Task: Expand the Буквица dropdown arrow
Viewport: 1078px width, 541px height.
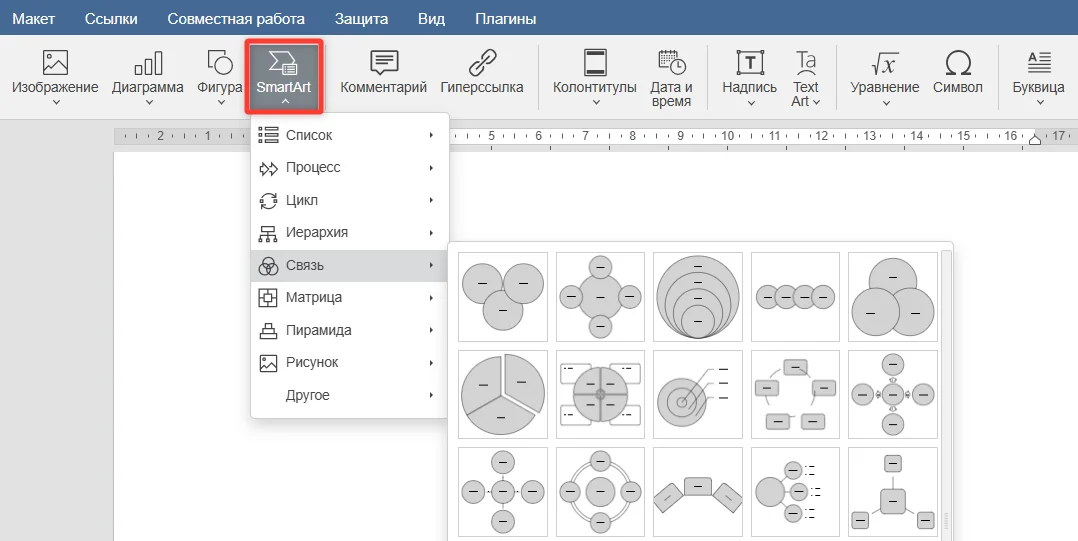Action: click(x=1040, y=102)
